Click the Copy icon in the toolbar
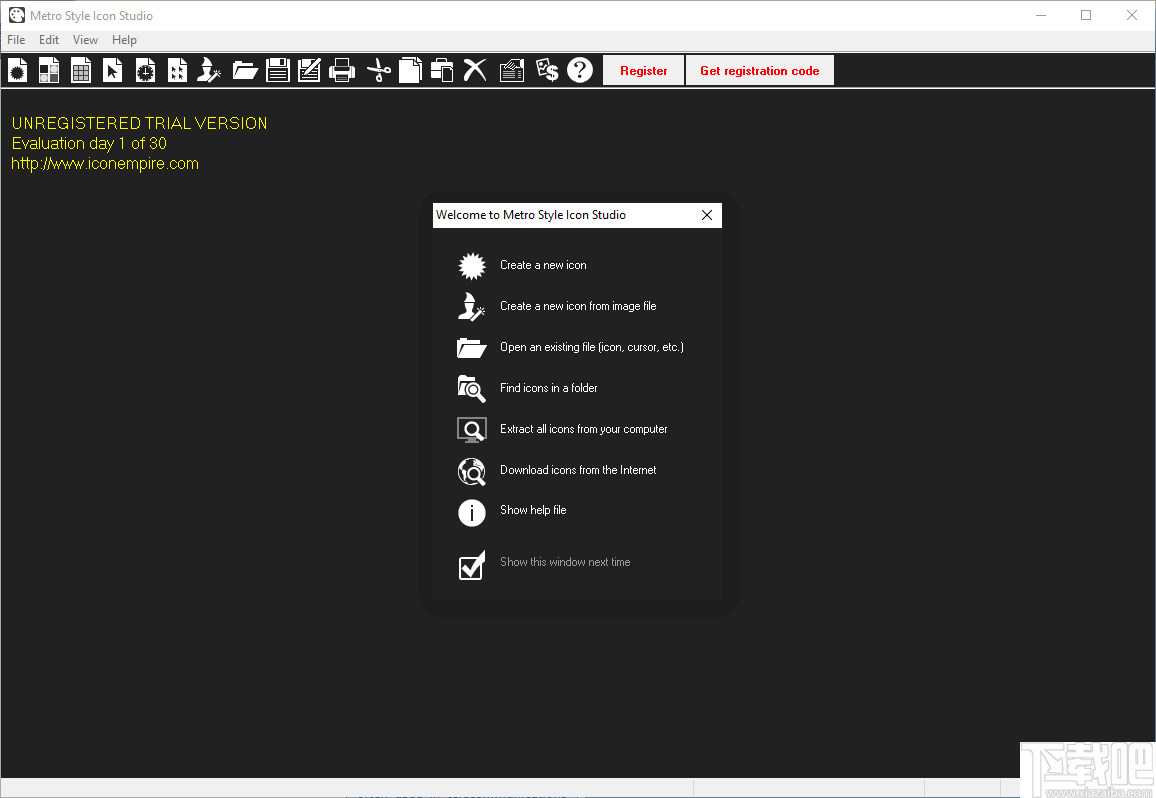 click(x=411, y=70)
